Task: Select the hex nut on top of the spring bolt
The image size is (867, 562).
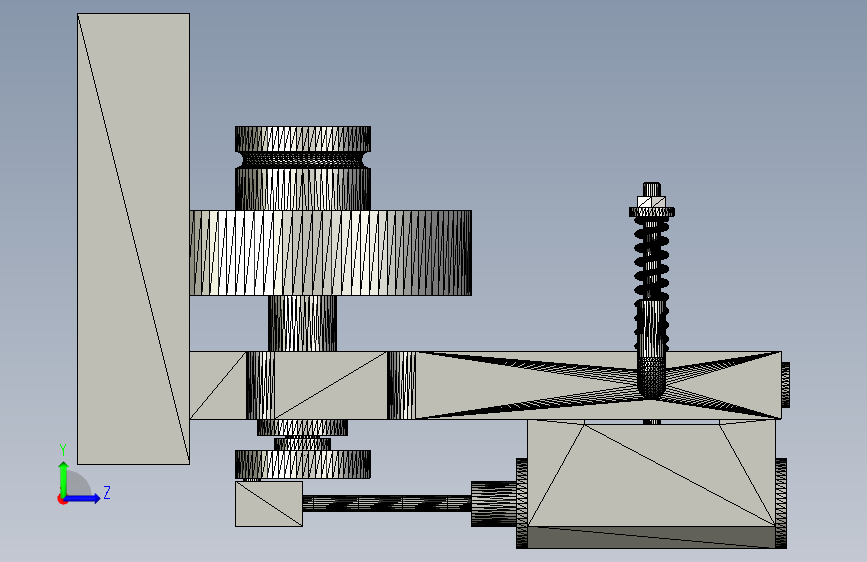Action: tap(651, 202)
